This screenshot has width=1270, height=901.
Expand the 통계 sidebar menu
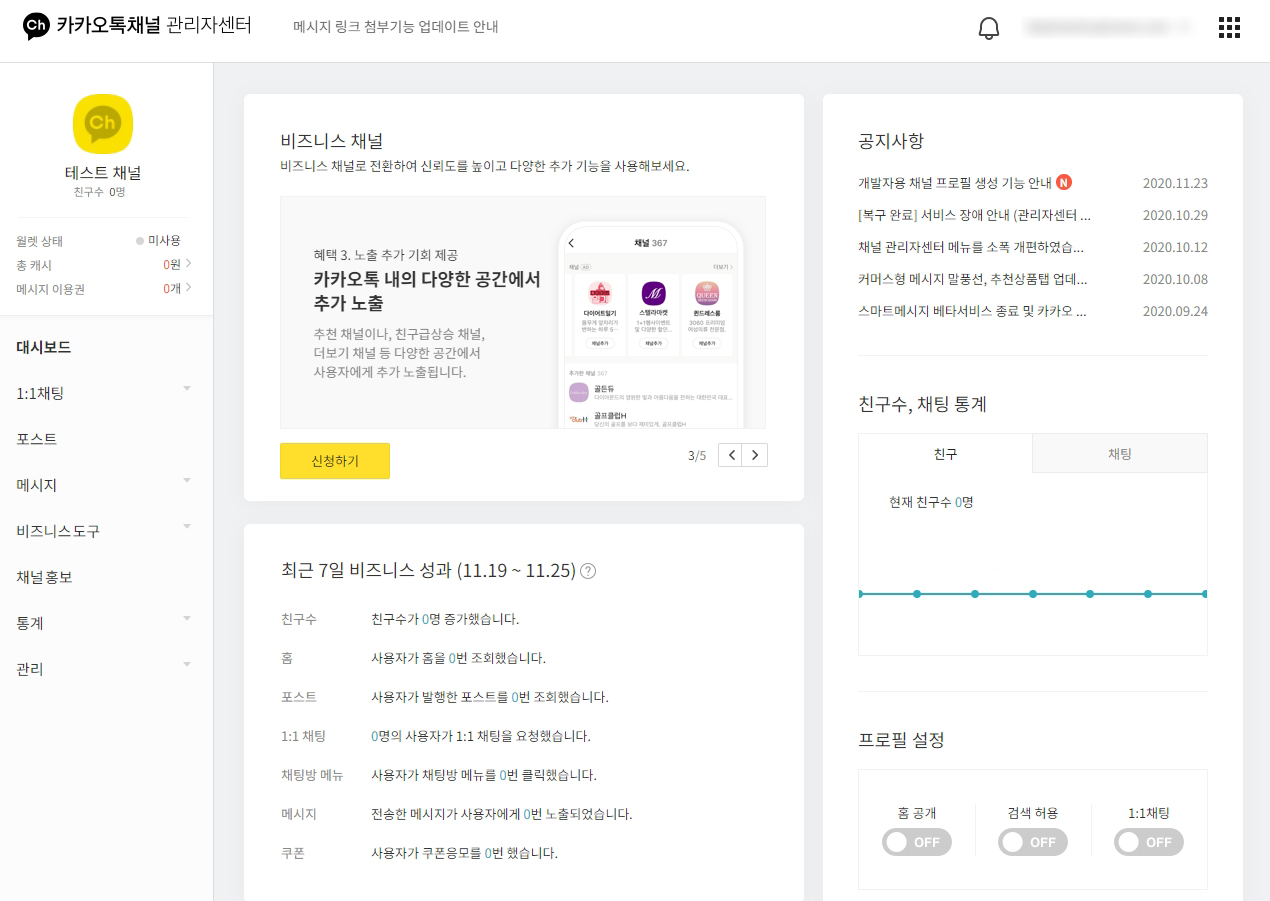pos(187,618)
